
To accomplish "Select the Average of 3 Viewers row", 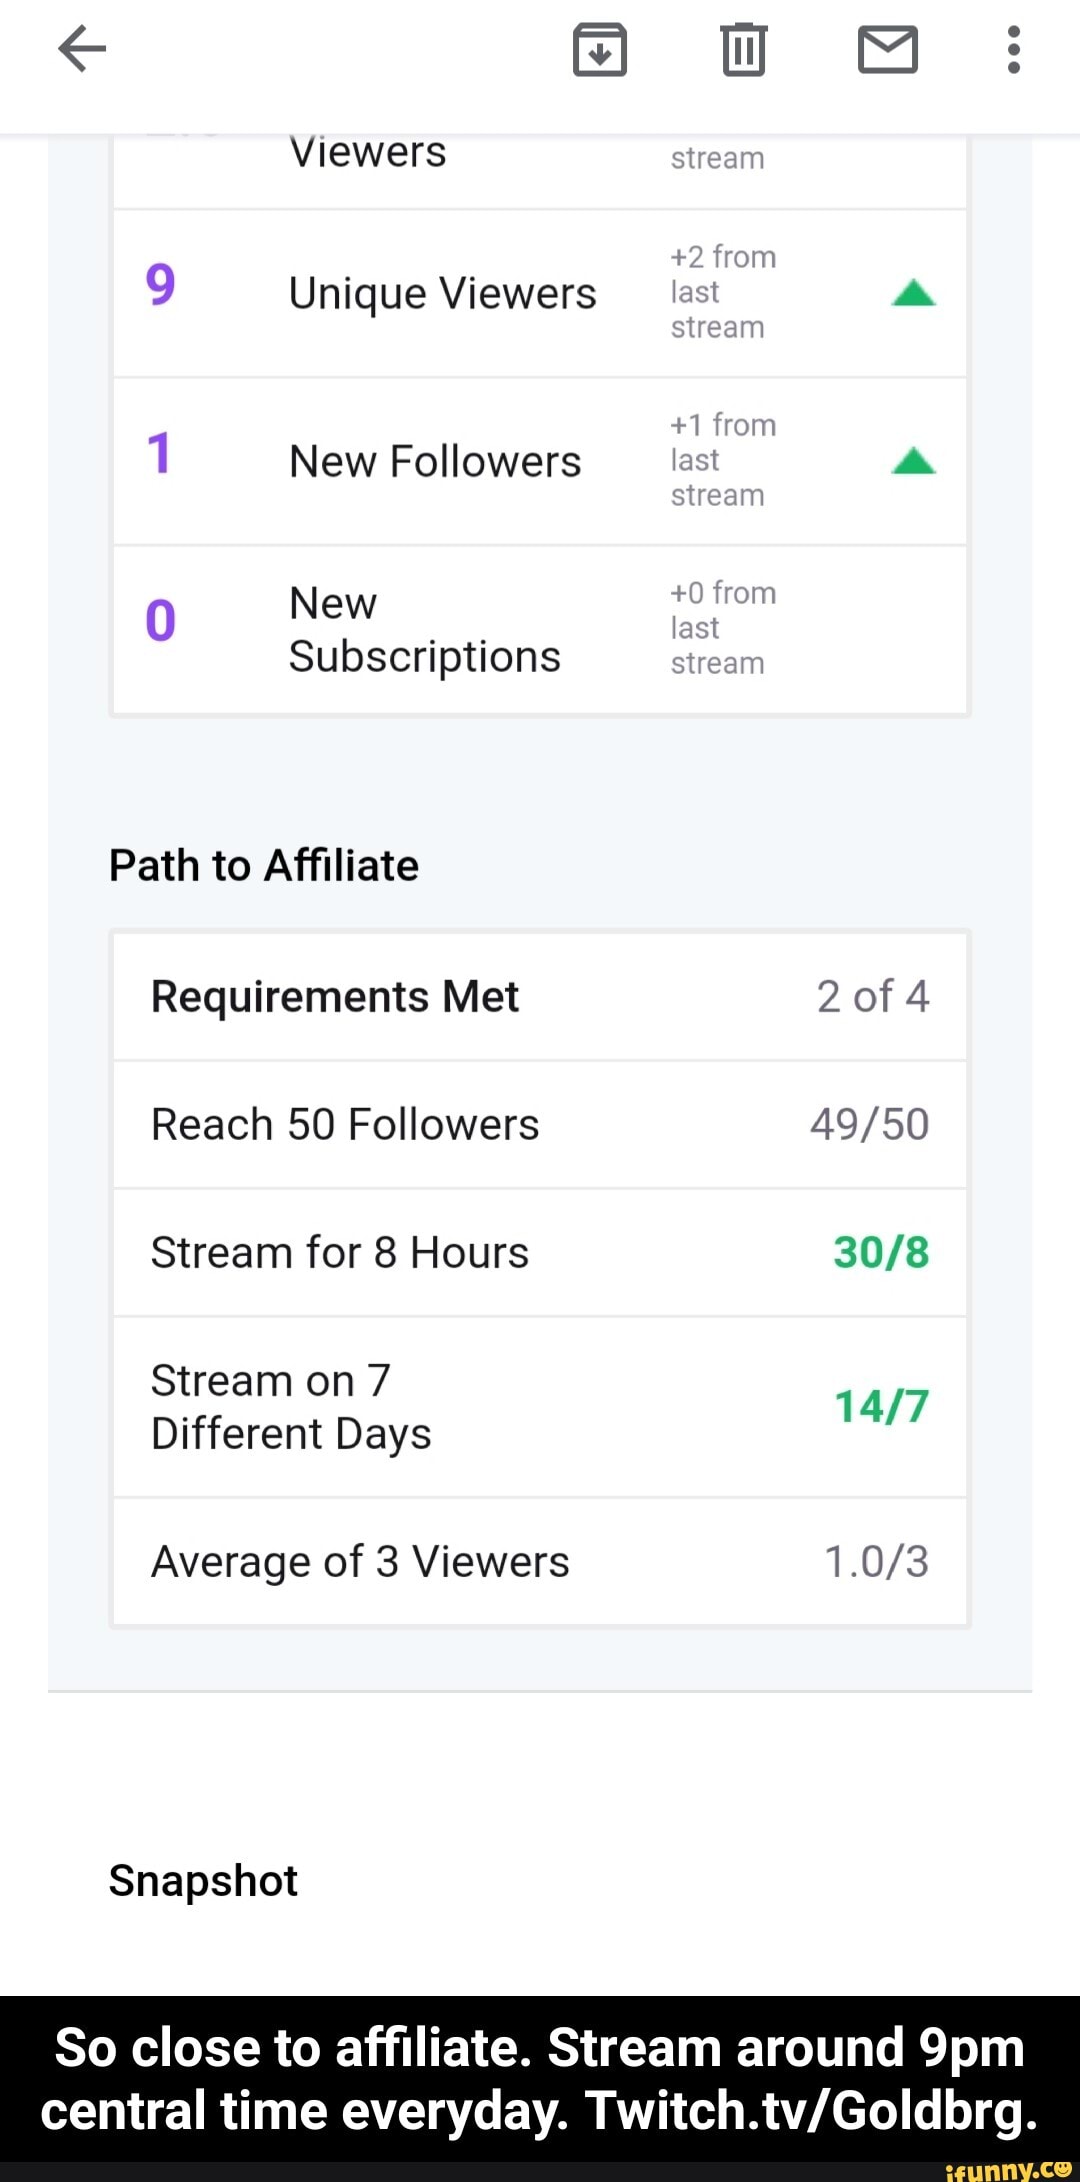I will [x=540, y=1561].
